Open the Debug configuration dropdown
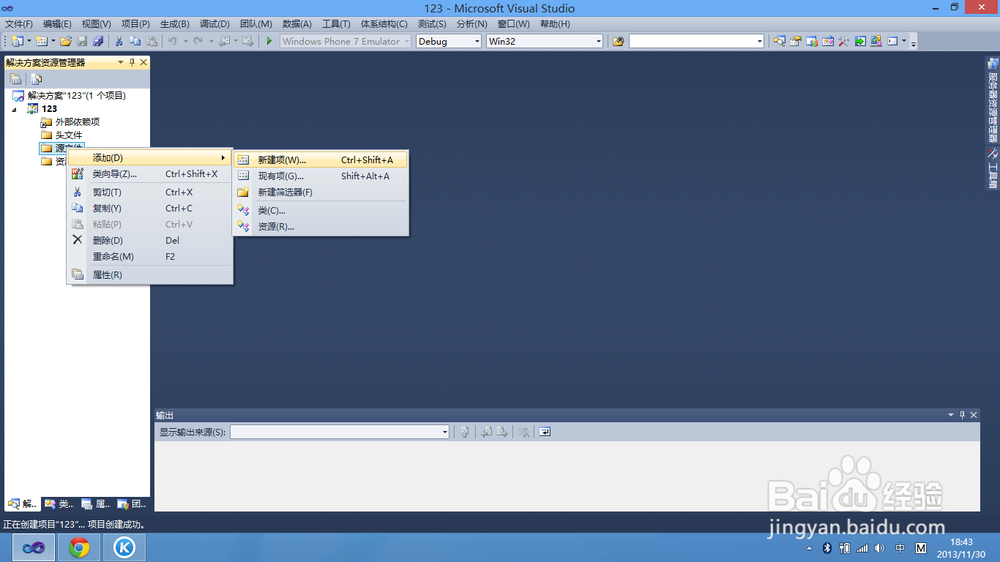 [x=476, y=41]
